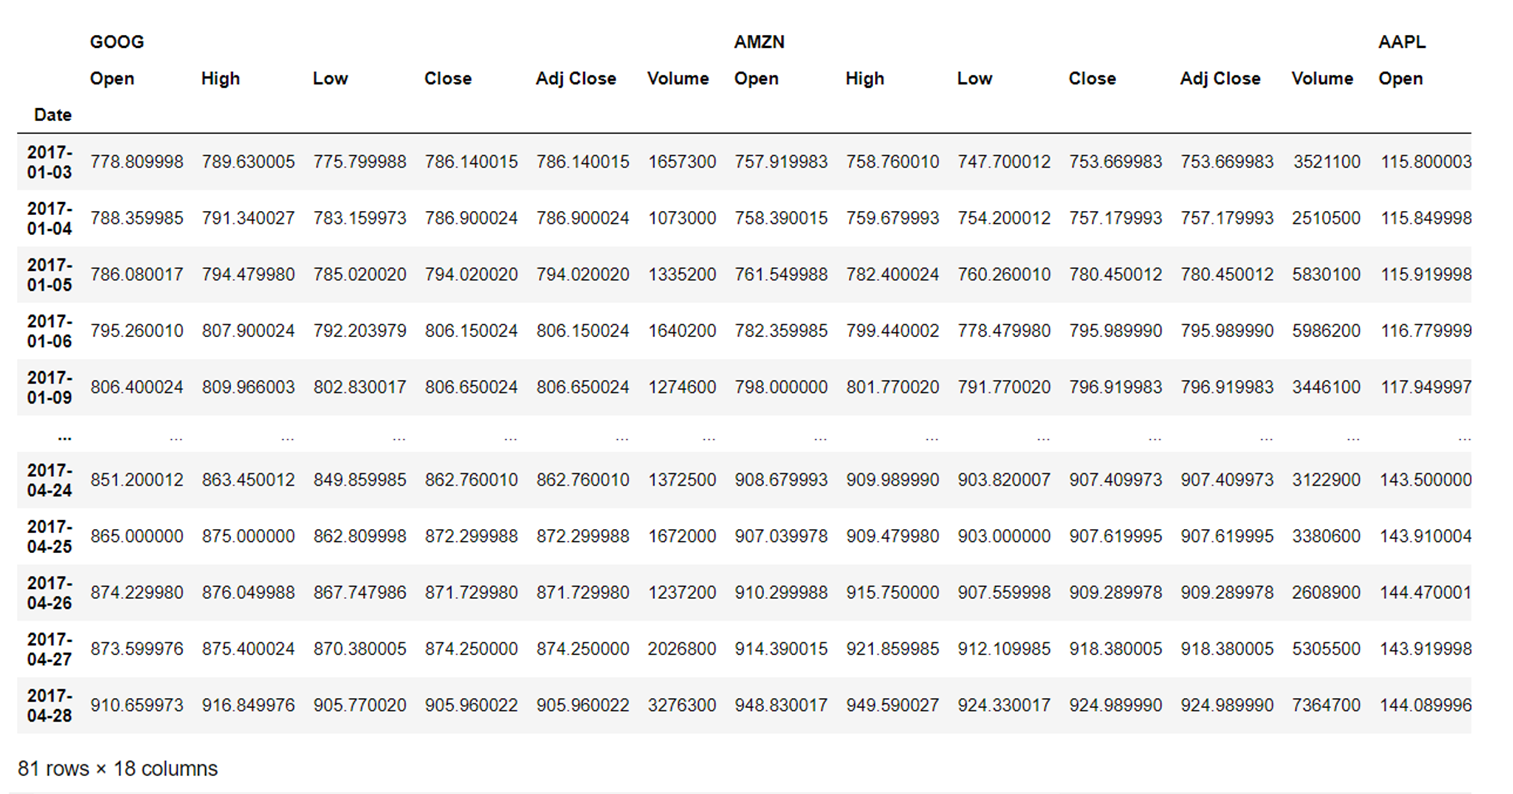Select the 2017-04-28 row date label
The width and height of the screenshot is (1513, 794).
click(x=49, y=705)
